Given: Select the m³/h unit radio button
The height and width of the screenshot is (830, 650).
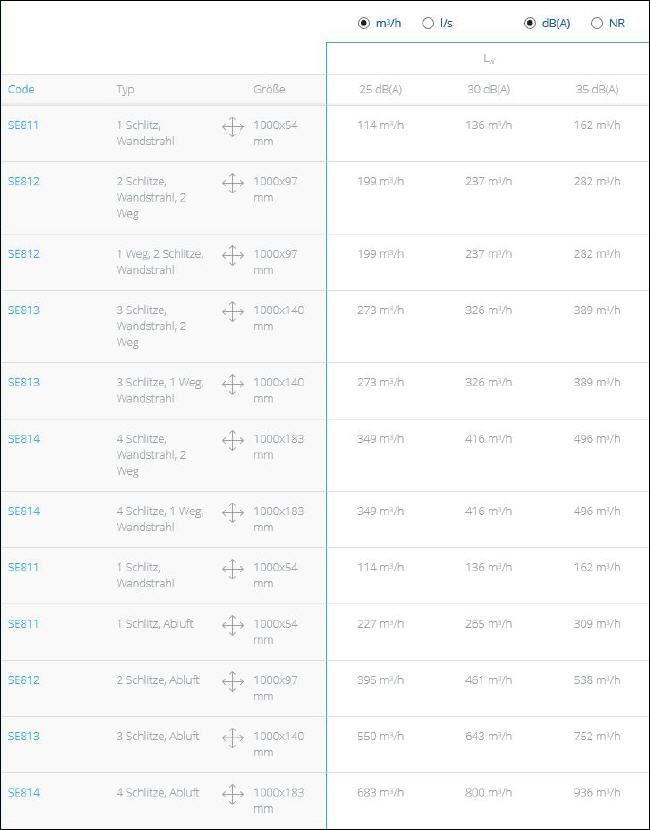Looking at the screenshot, I should (364, 23).
